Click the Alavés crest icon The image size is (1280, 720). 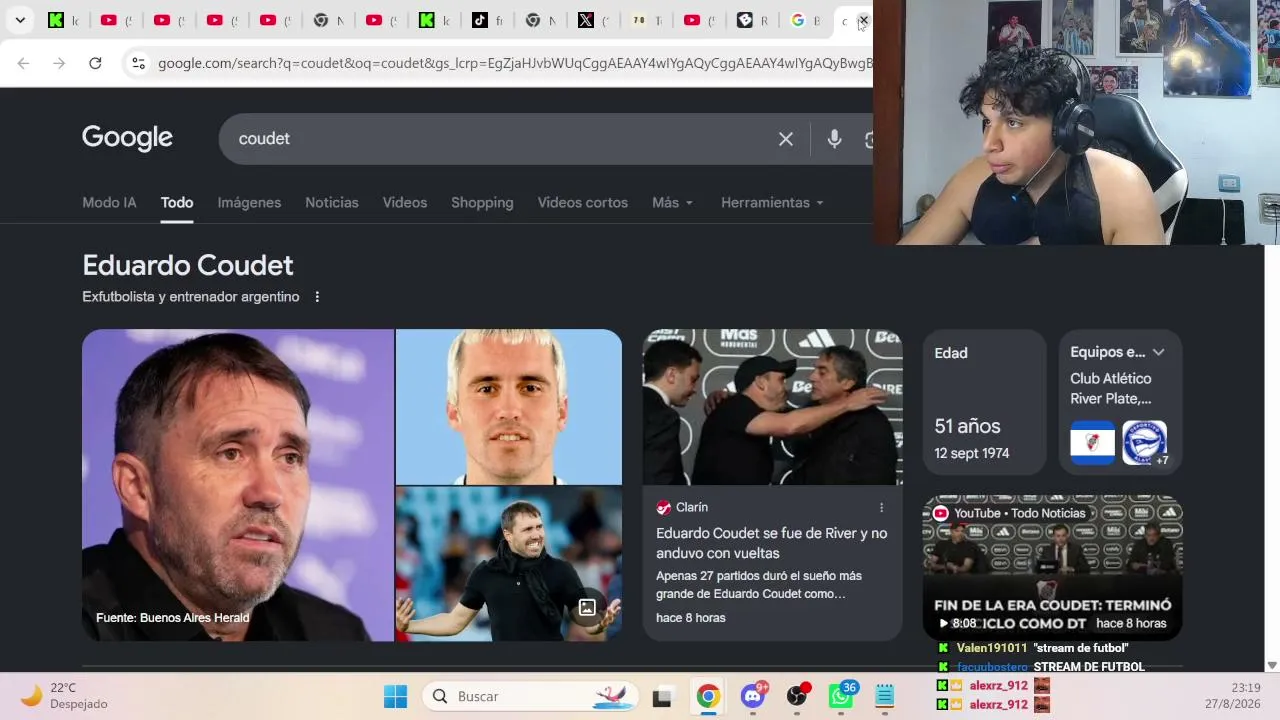pos(1144,443)
